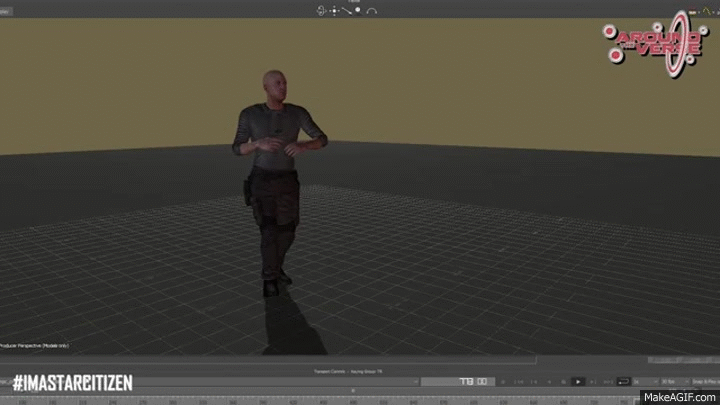Step back one frame
Viewport: 720px width, 405px height.
click(x=534, y=382)
